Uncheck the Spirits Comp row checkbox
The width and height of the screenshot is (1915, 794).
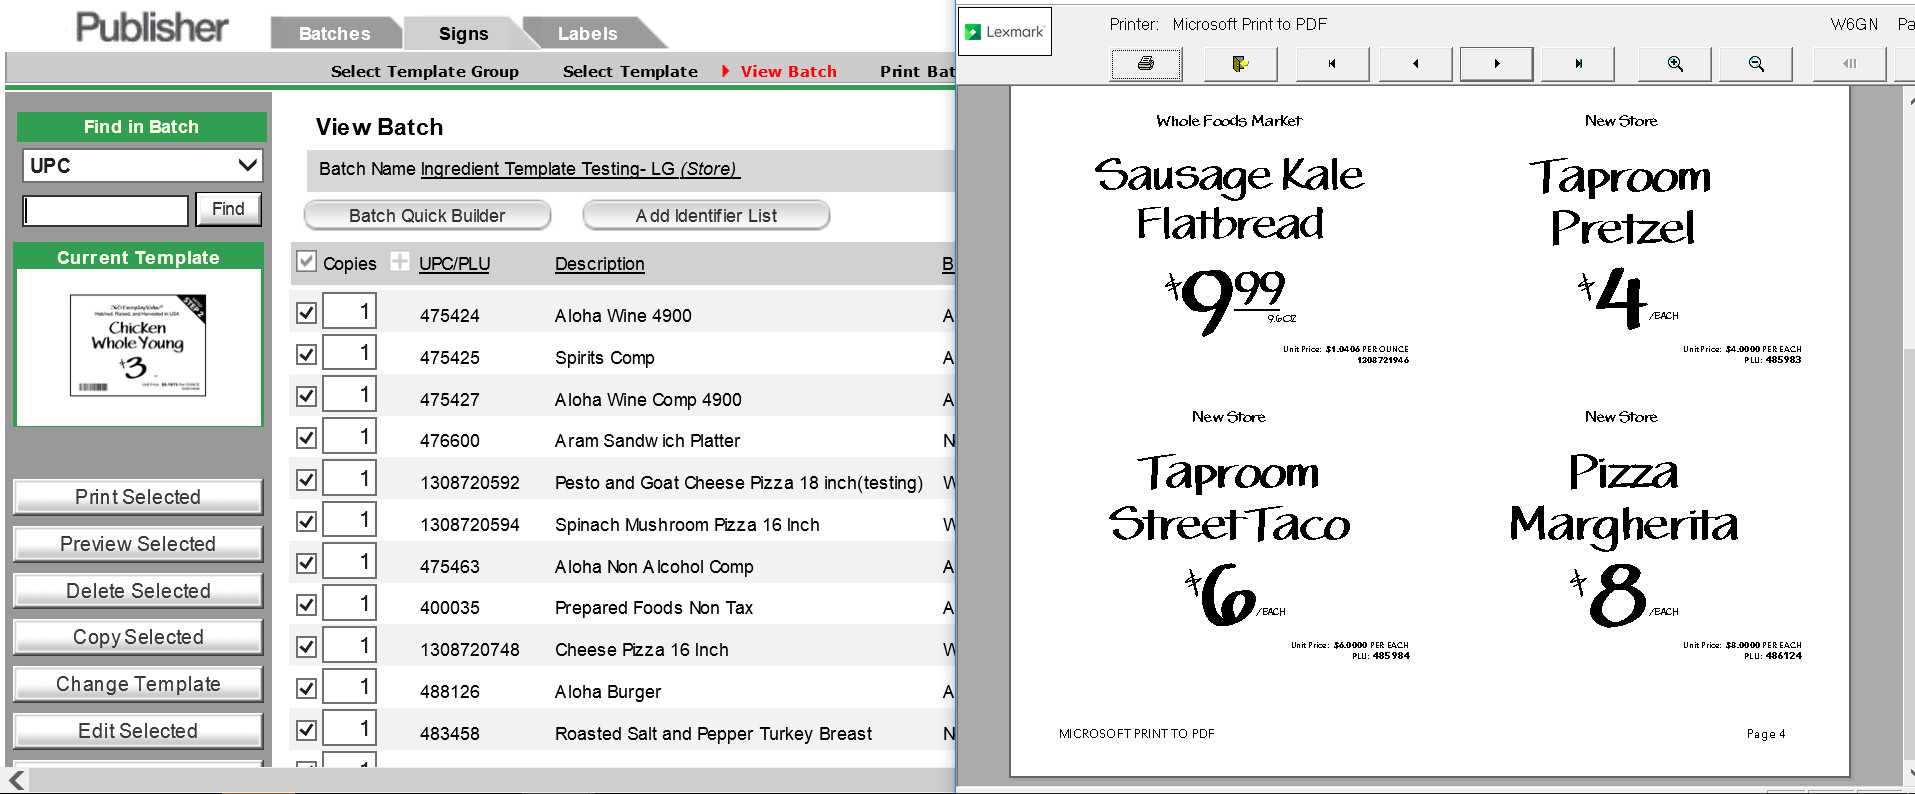pos(307,355)
